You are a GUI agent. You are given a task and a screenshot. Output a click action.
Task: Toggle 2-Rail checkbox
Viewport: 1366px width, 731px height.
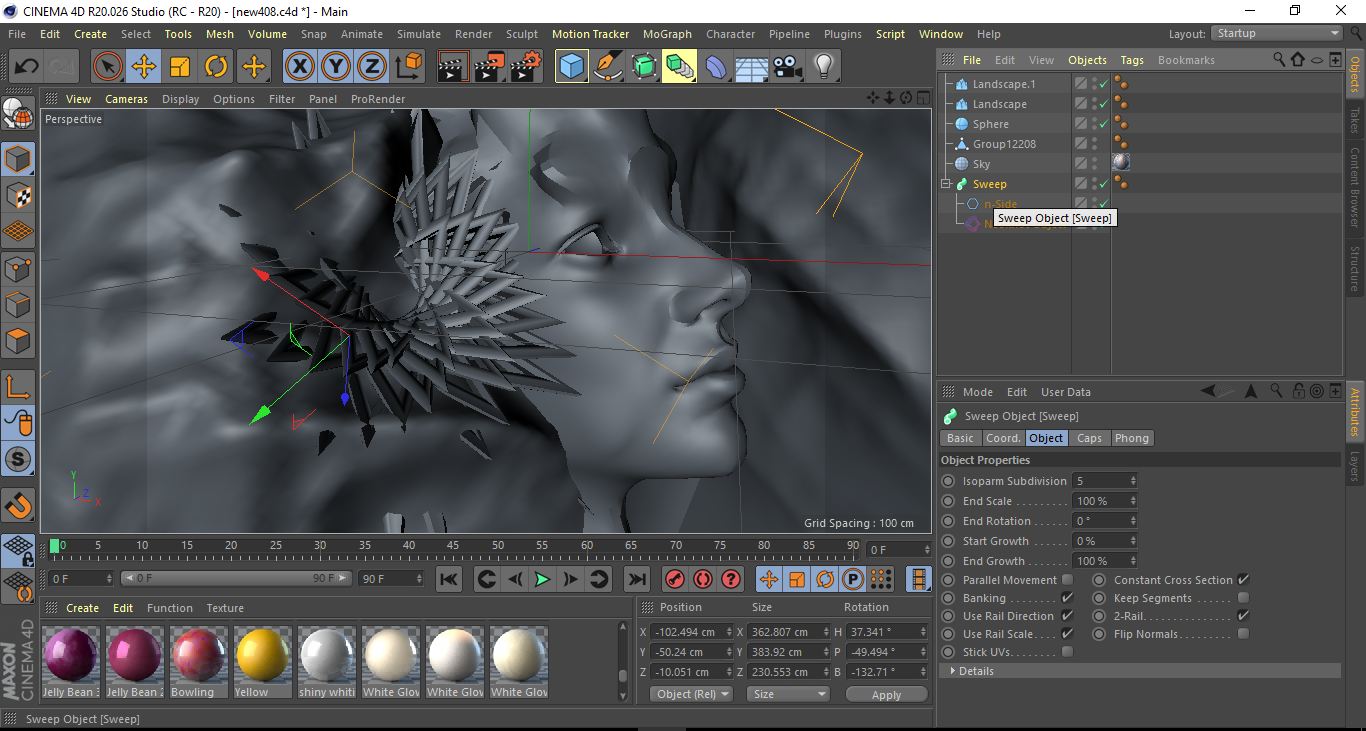pos(1243,616)
